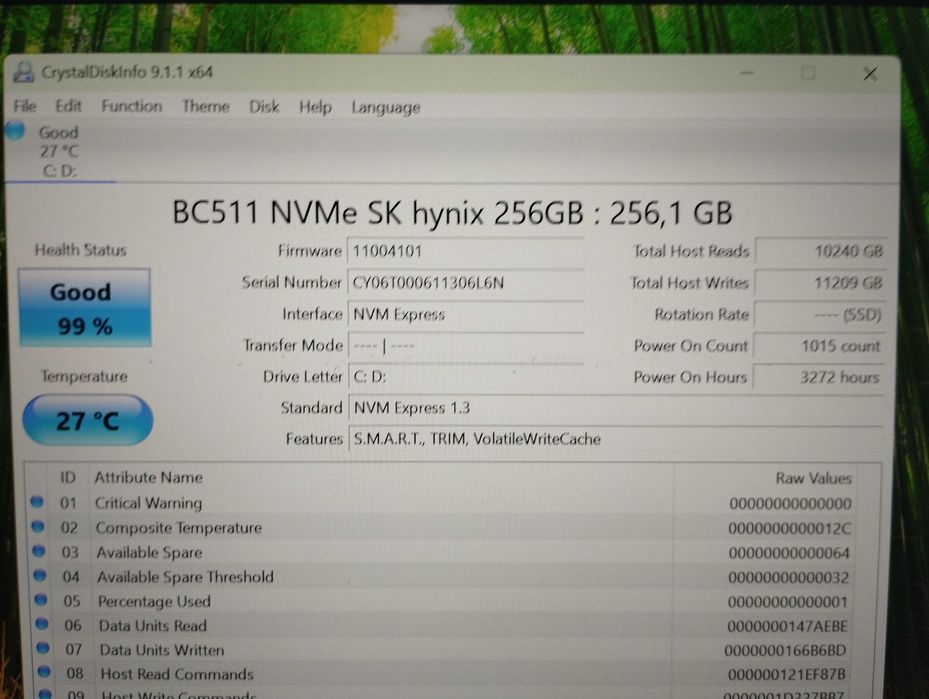
Task: Open the Theme menu
Action: click(x=206, y=107)
